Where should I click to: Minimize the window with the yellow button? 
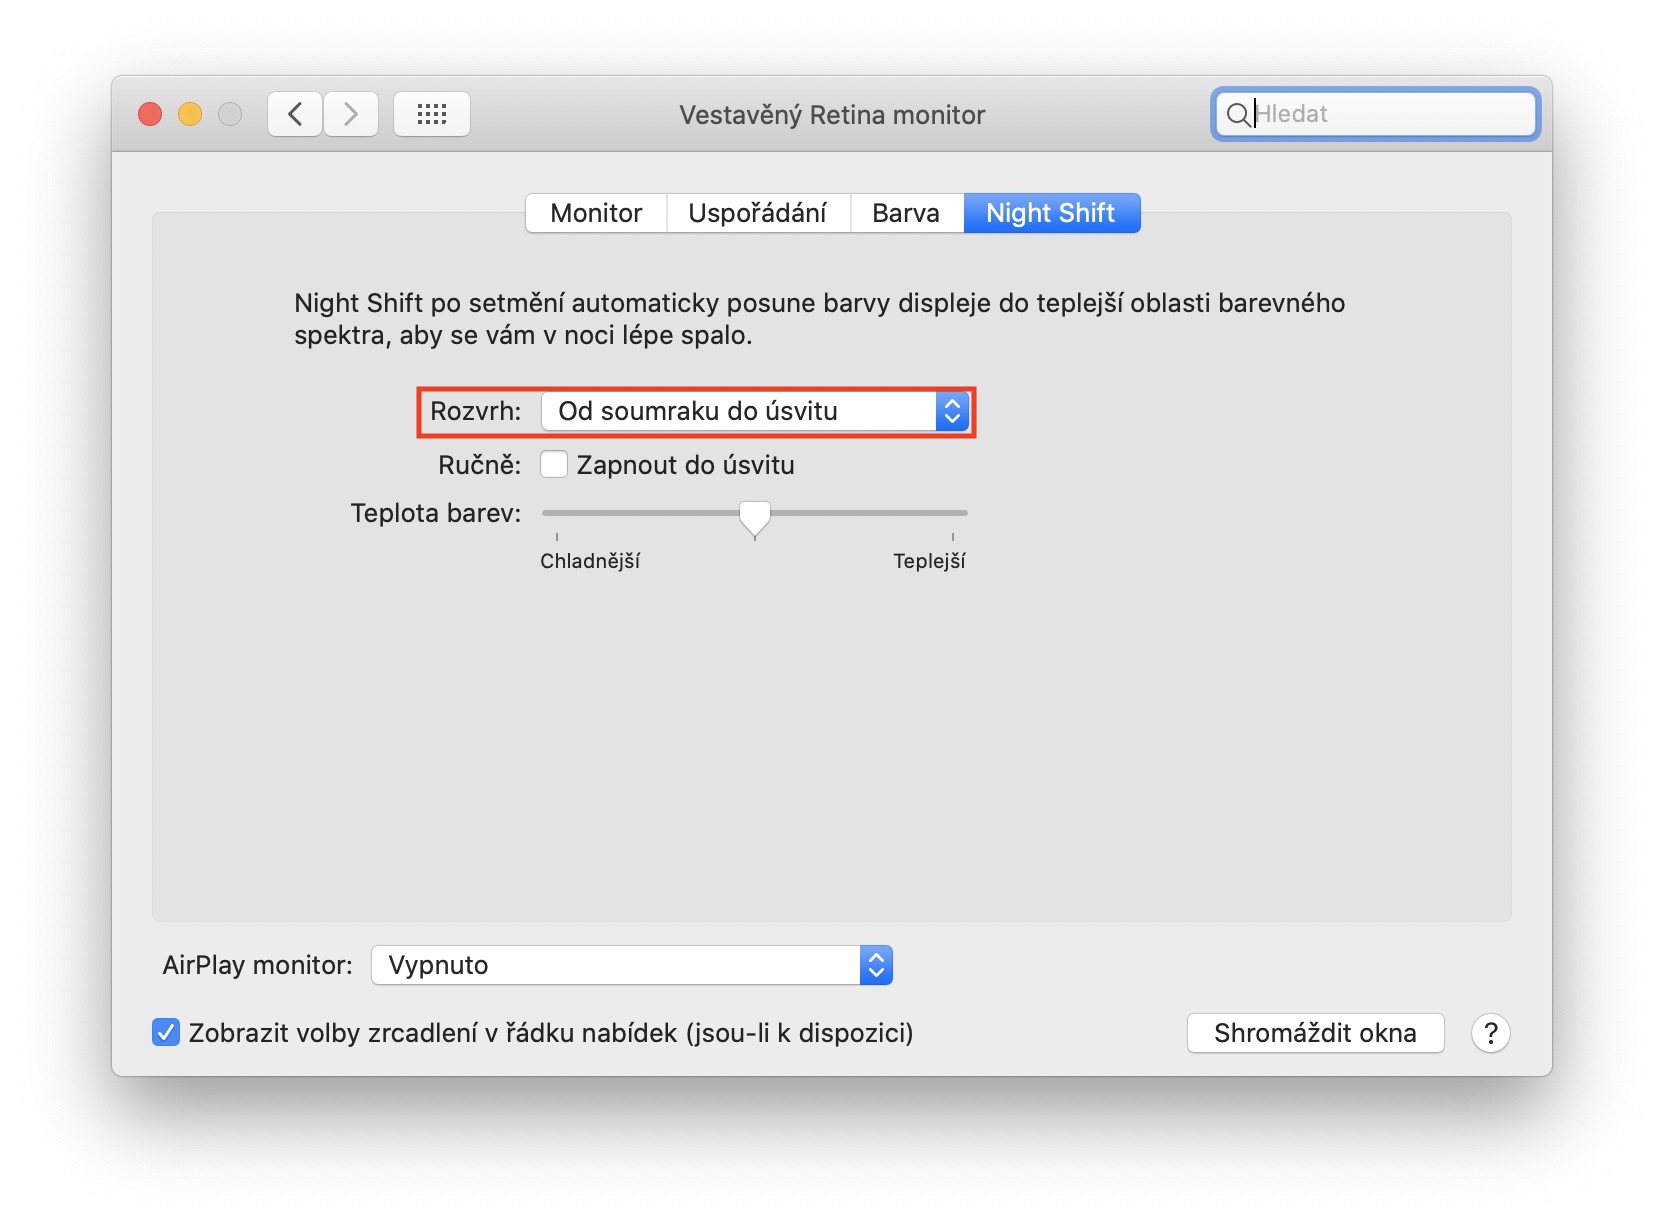[190, 114]
